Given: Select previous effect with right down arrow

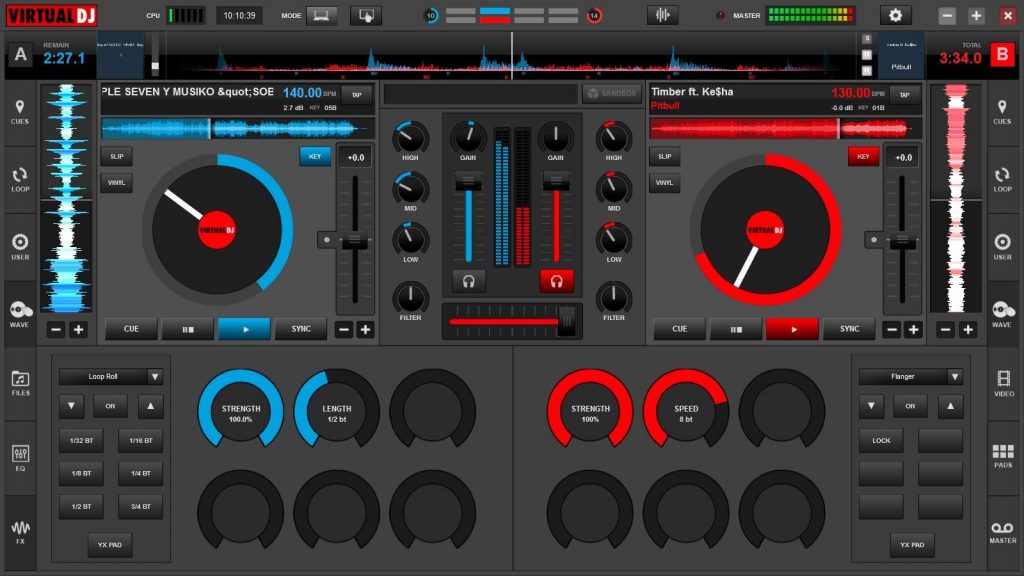Looking at the screenshot, I should click(871, 406).
